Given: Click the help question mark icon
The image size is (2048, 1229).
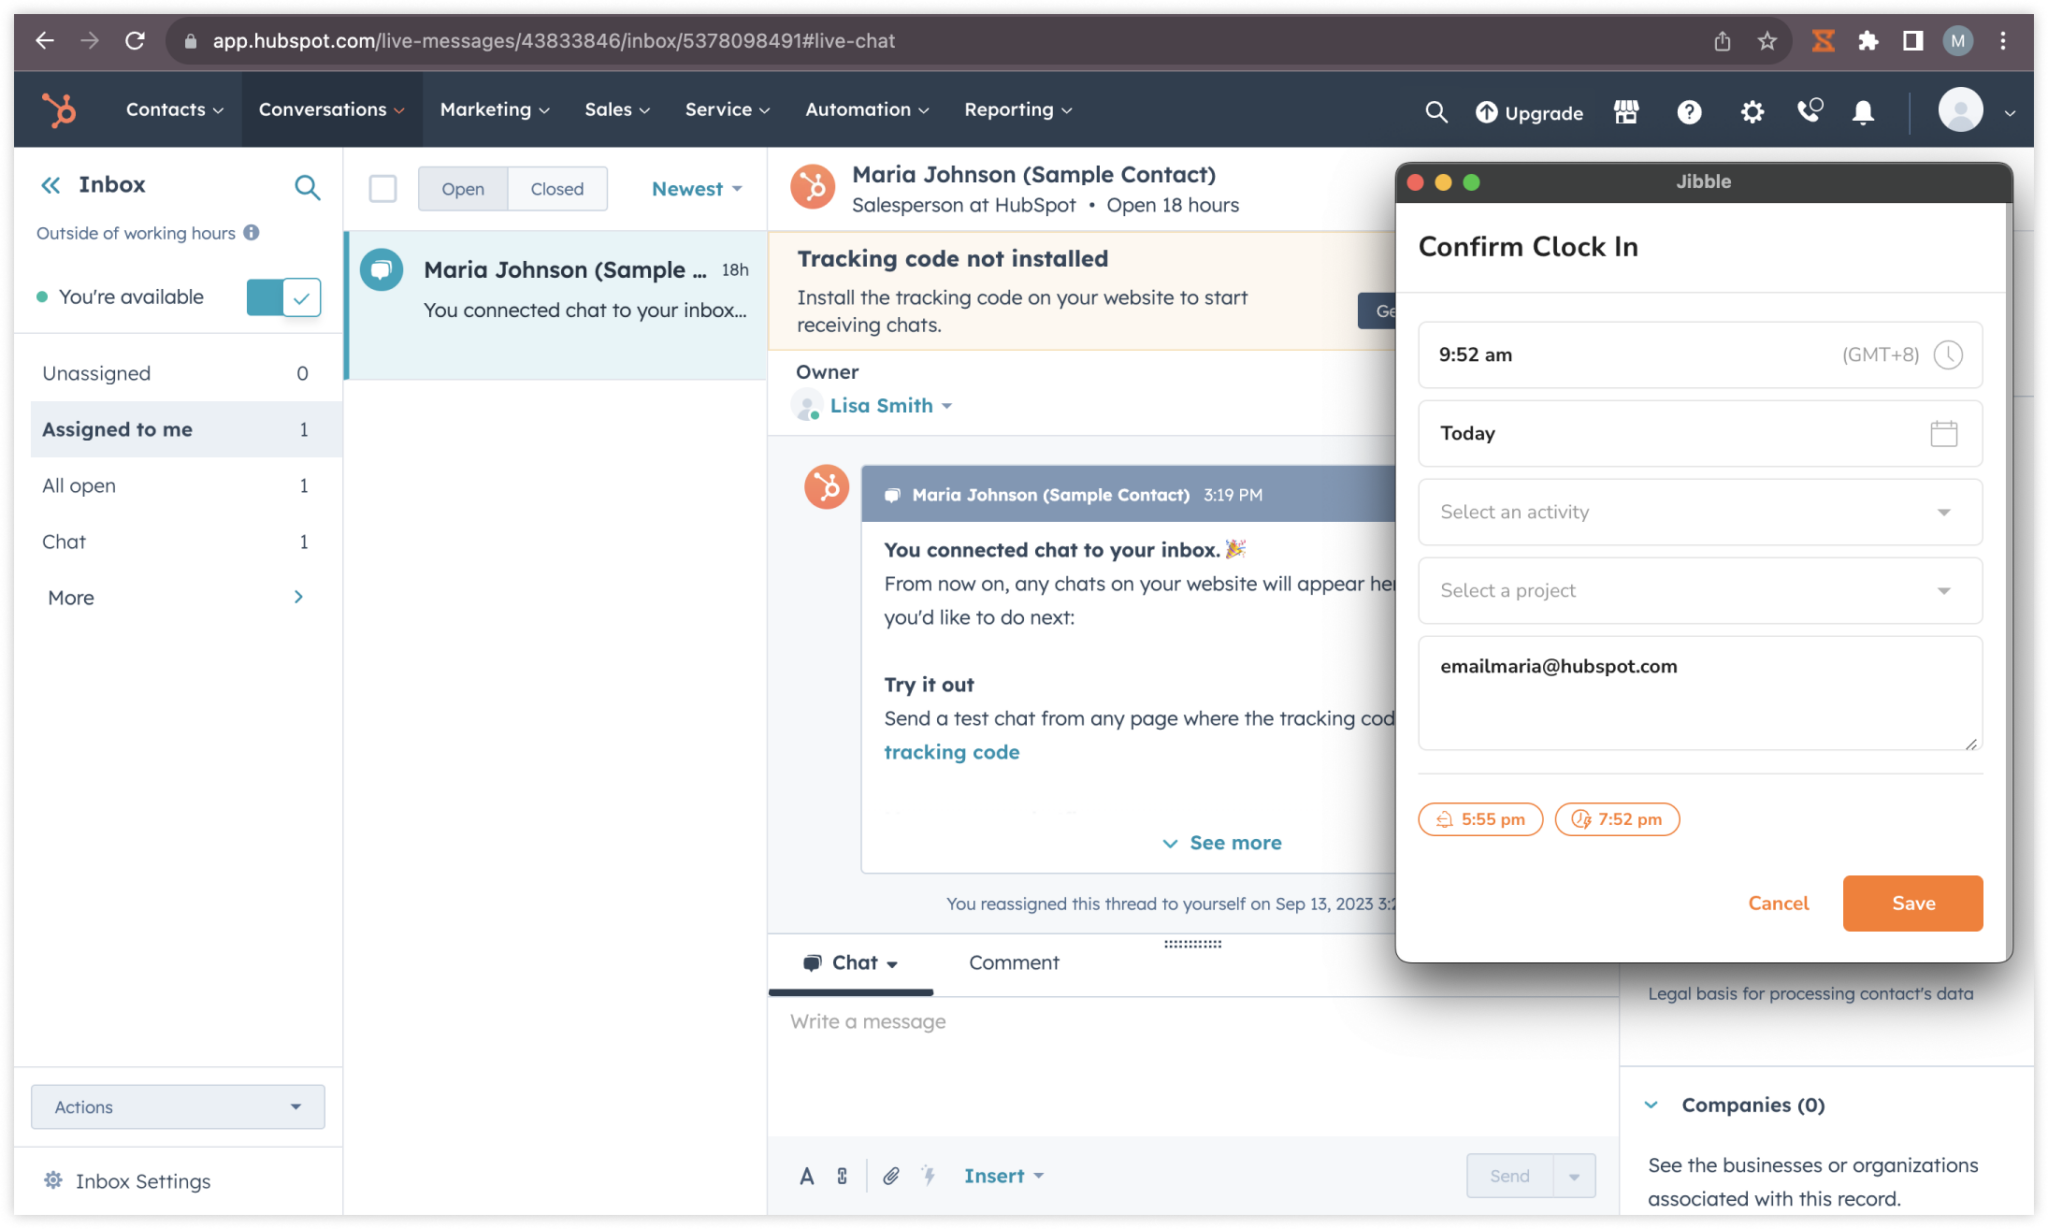Looking at the screenshot, I should (1689, 111).
